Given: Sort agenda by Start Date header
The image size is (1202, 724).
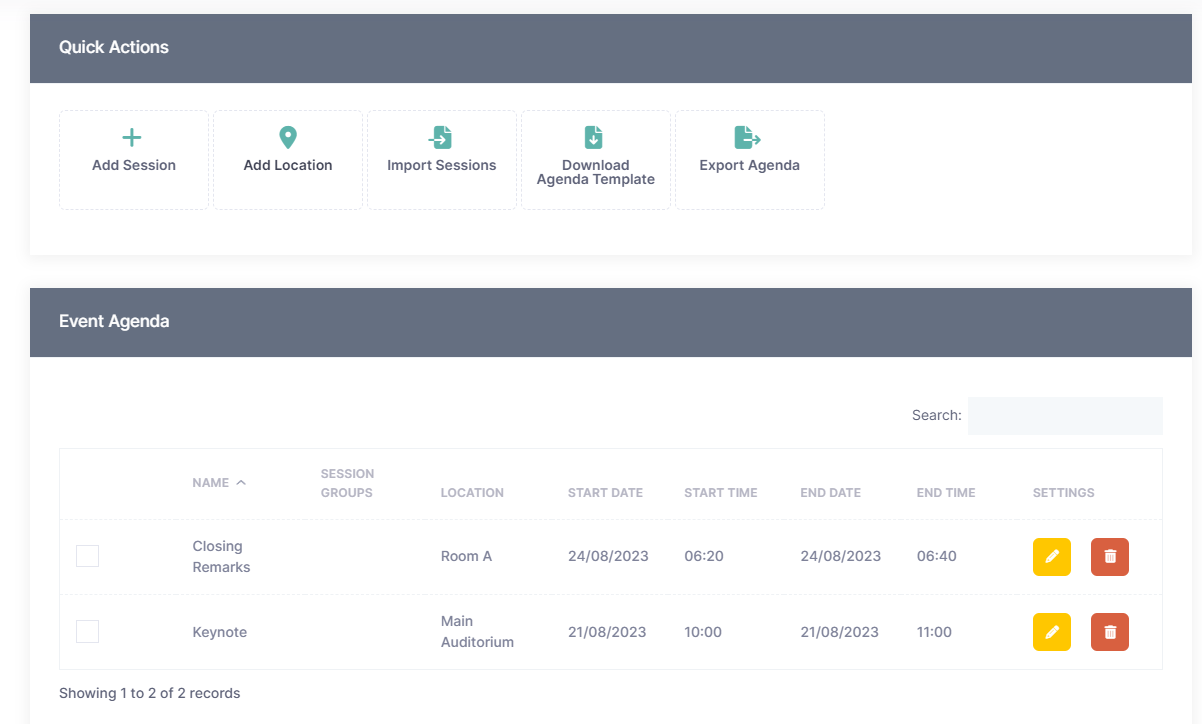Looking at the screenshot, I should click(605, 493).
